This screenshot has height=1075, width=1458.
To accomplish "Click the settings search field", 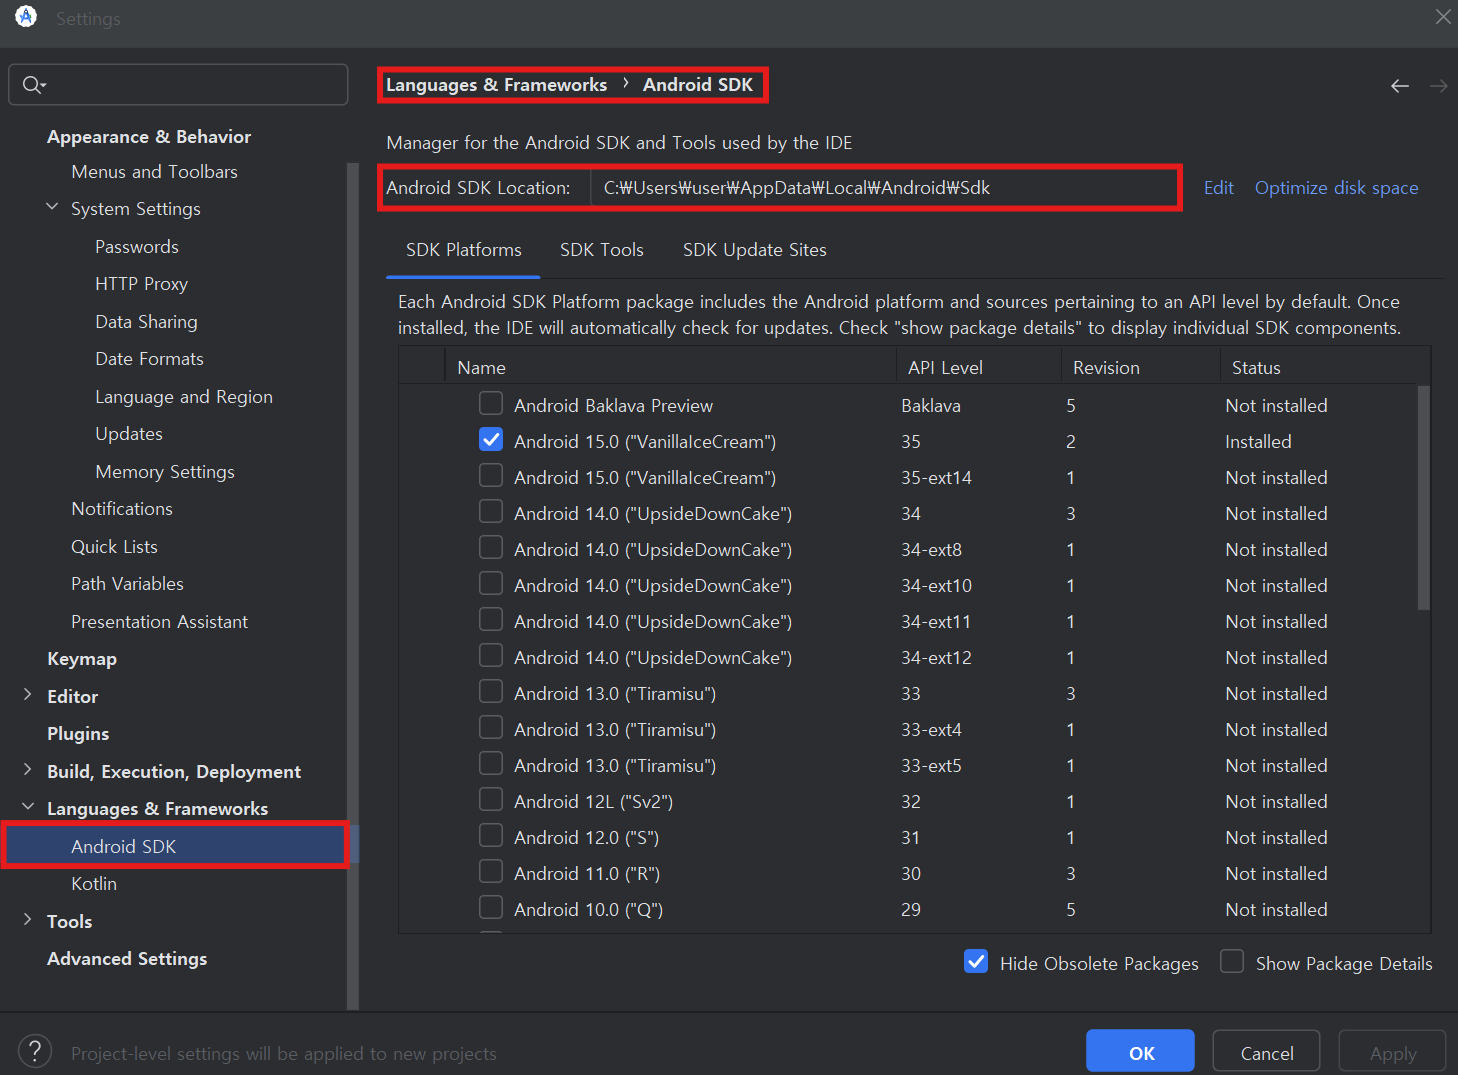I will 178,85.
